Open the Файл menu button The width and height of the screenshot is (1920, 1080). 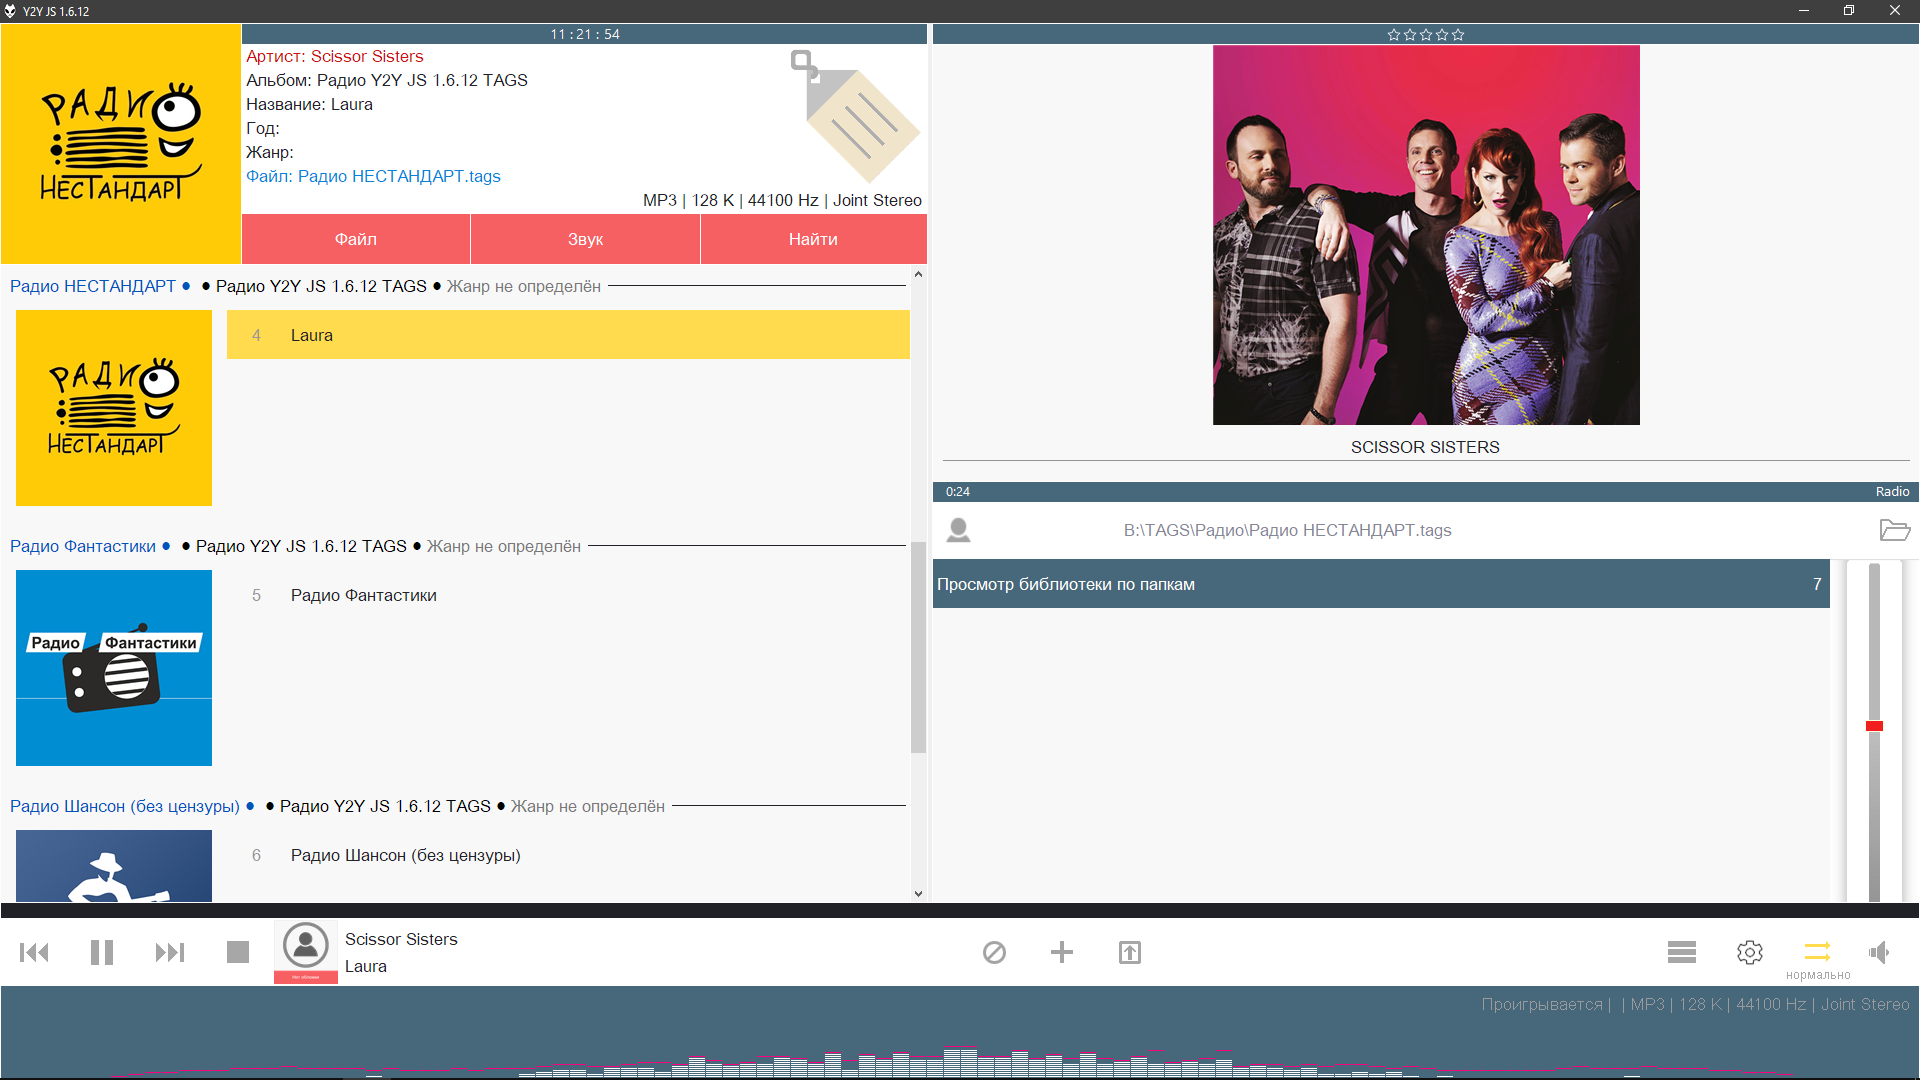[355, 239]
